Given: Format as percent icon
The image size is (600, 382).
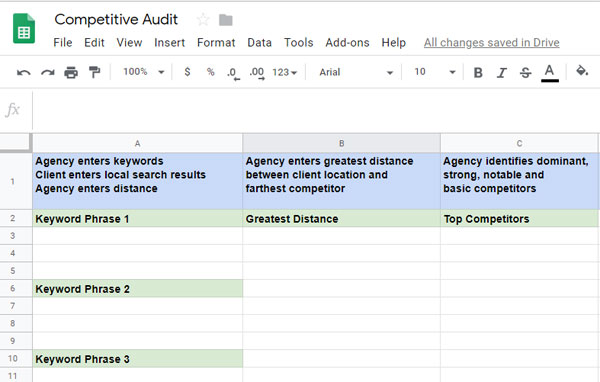Looking at the screenshot, I should (x=210, y=72).
